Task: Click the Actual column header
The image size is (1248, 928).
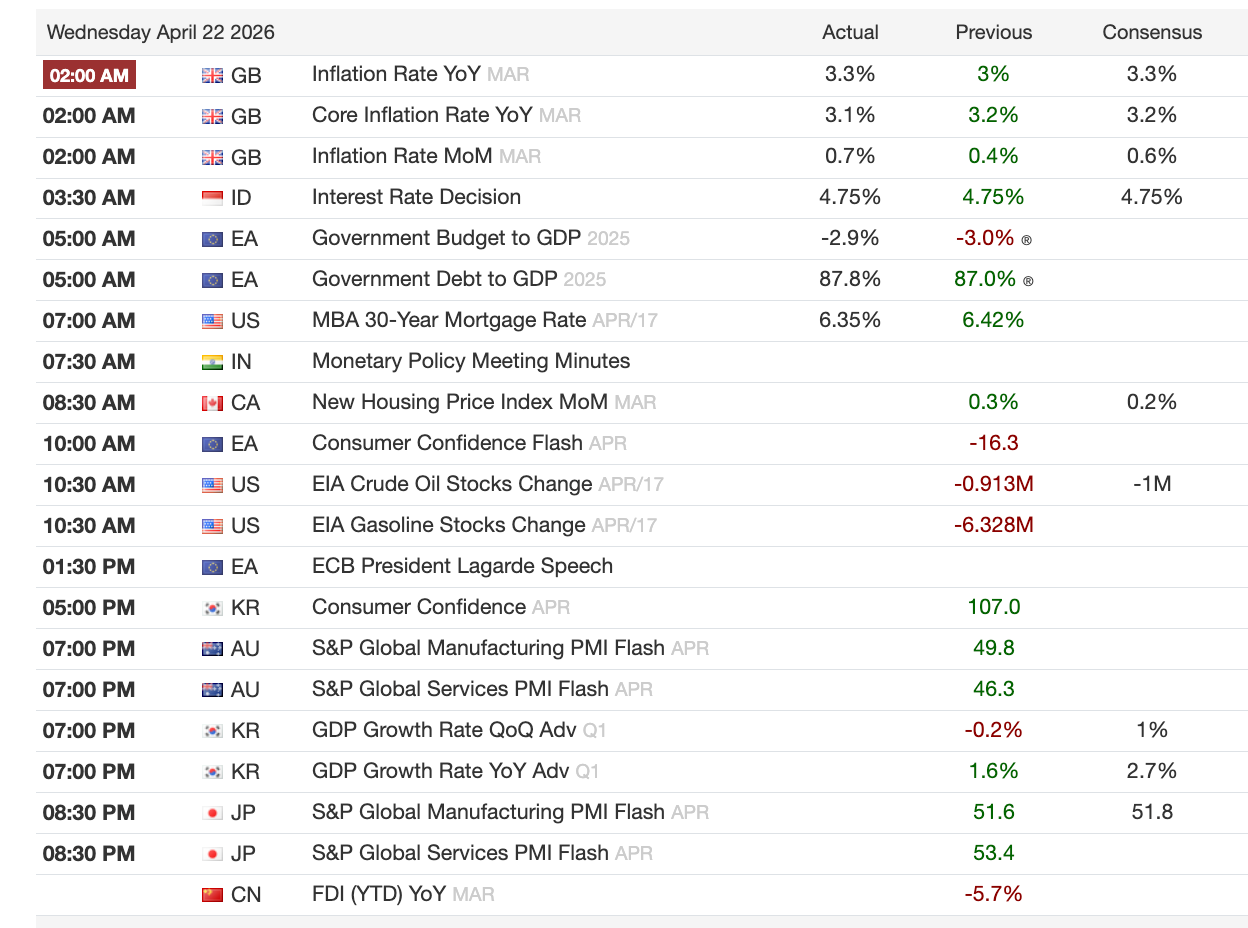Action: click(850, 32)
